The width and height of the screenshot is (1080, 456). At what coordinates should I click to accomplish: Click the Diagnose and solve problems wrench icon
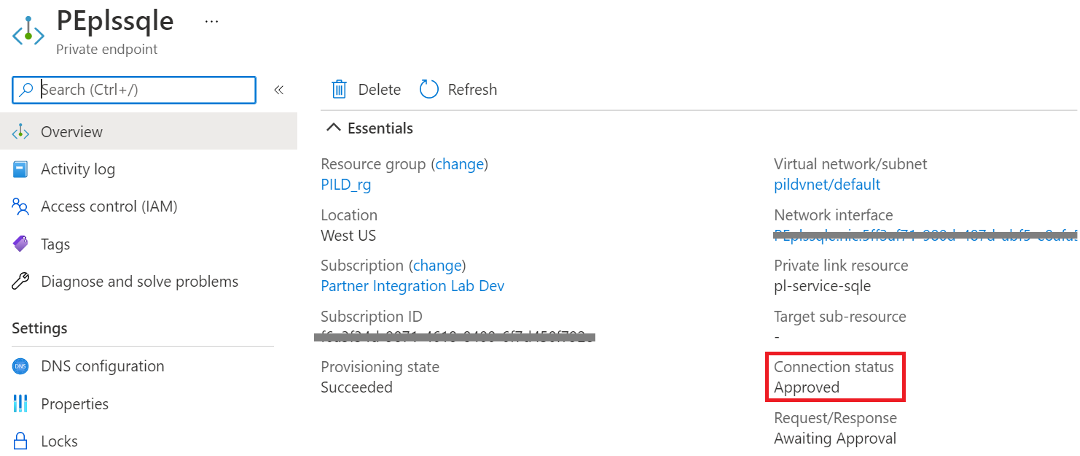[x=20, y=282]
